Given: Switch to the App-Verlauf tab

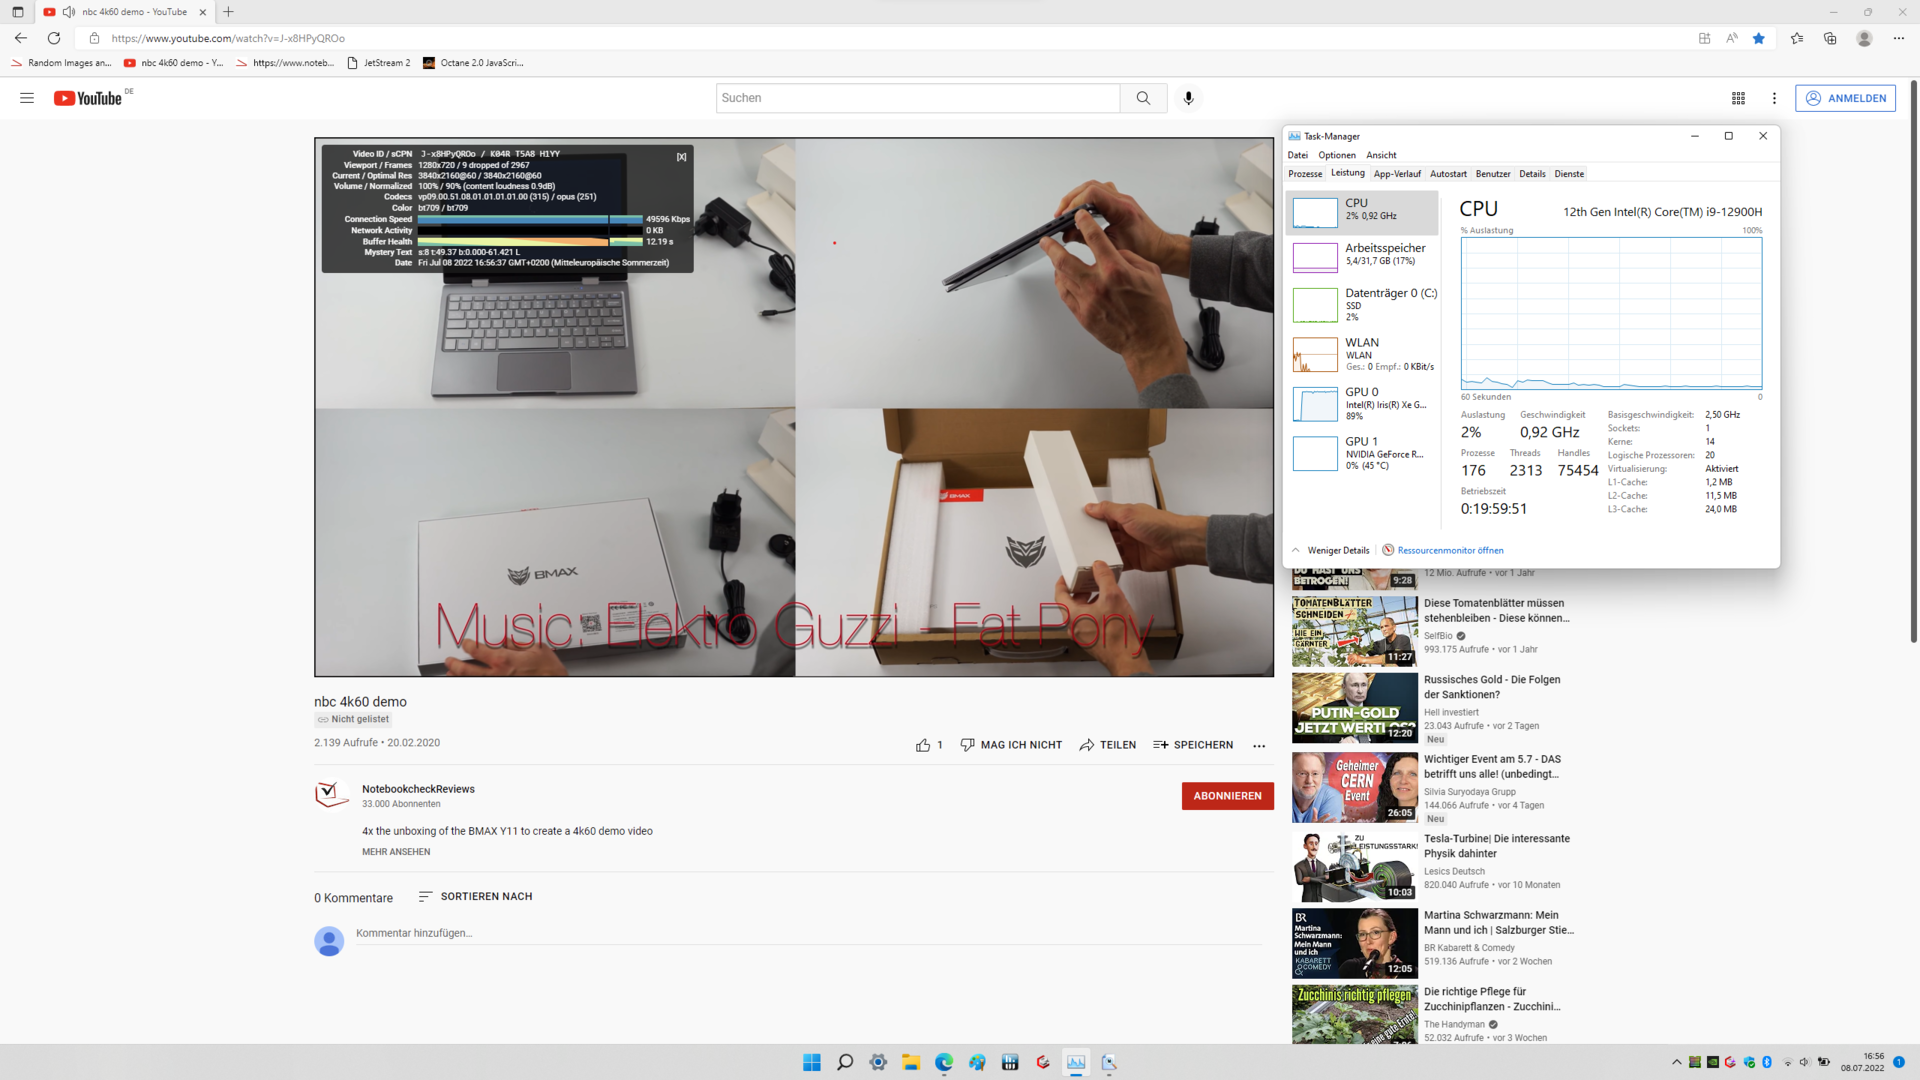Looking at the screenshot, I should point(1396,174).
